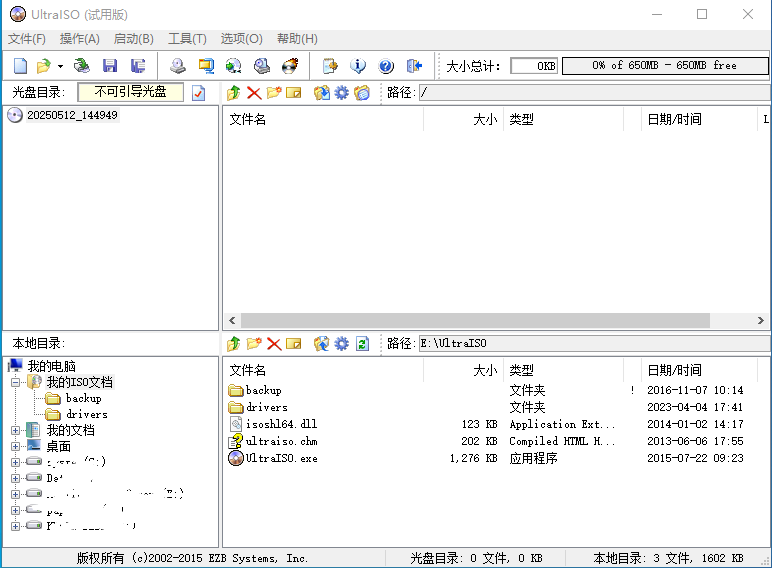Click the compress ISO icon
This screenshot has width=772, height=568.
(206, 65)
